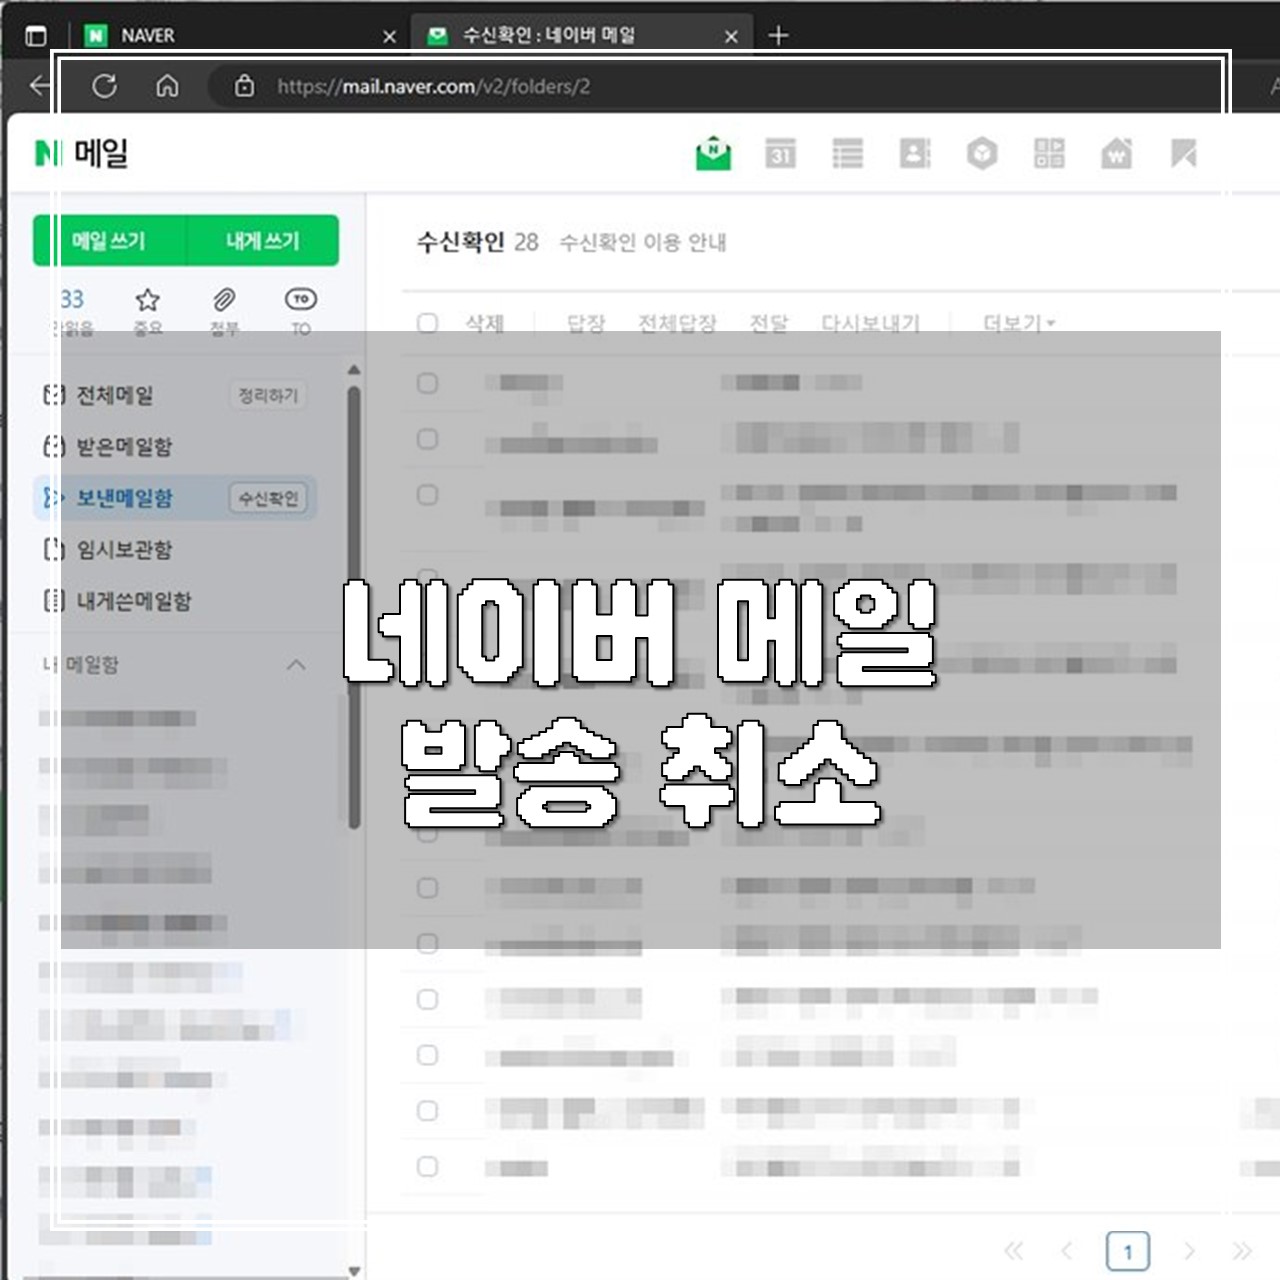Image resolution: width=1280 pixels, height=1280 pixels.
Task: Jump to the last page double-arrow
Action: [1242, 1251]
